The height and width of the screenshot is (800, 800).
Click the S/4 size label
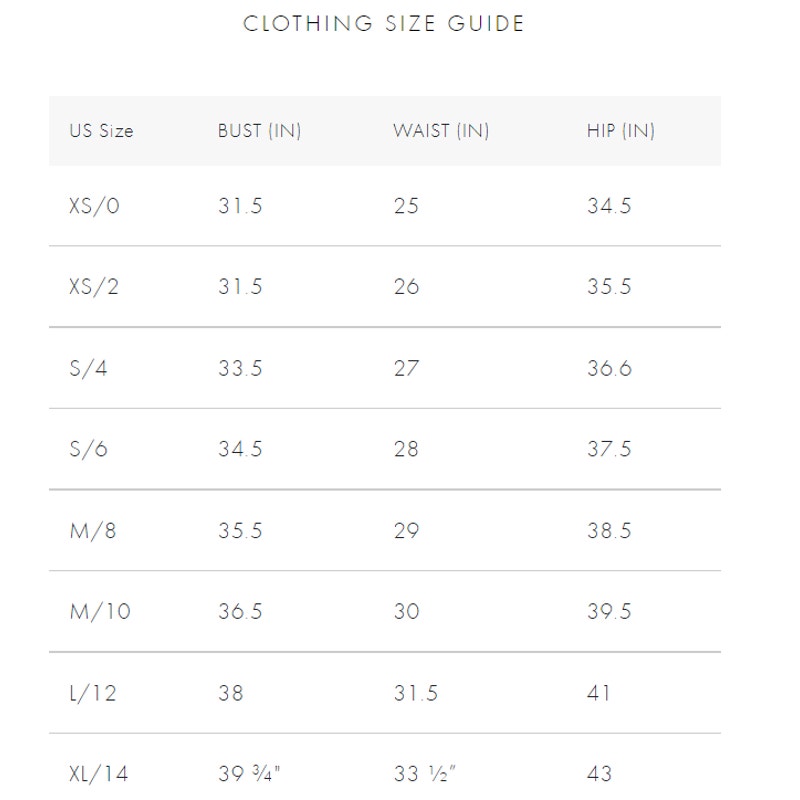point(88,368)
